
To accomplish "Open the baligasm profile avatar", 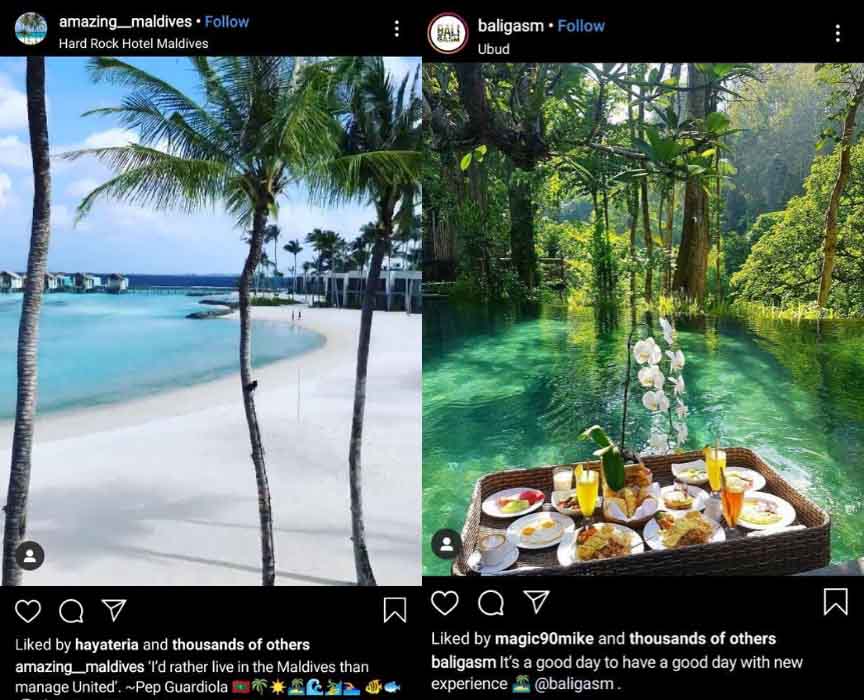I will (x=447, y=33).
